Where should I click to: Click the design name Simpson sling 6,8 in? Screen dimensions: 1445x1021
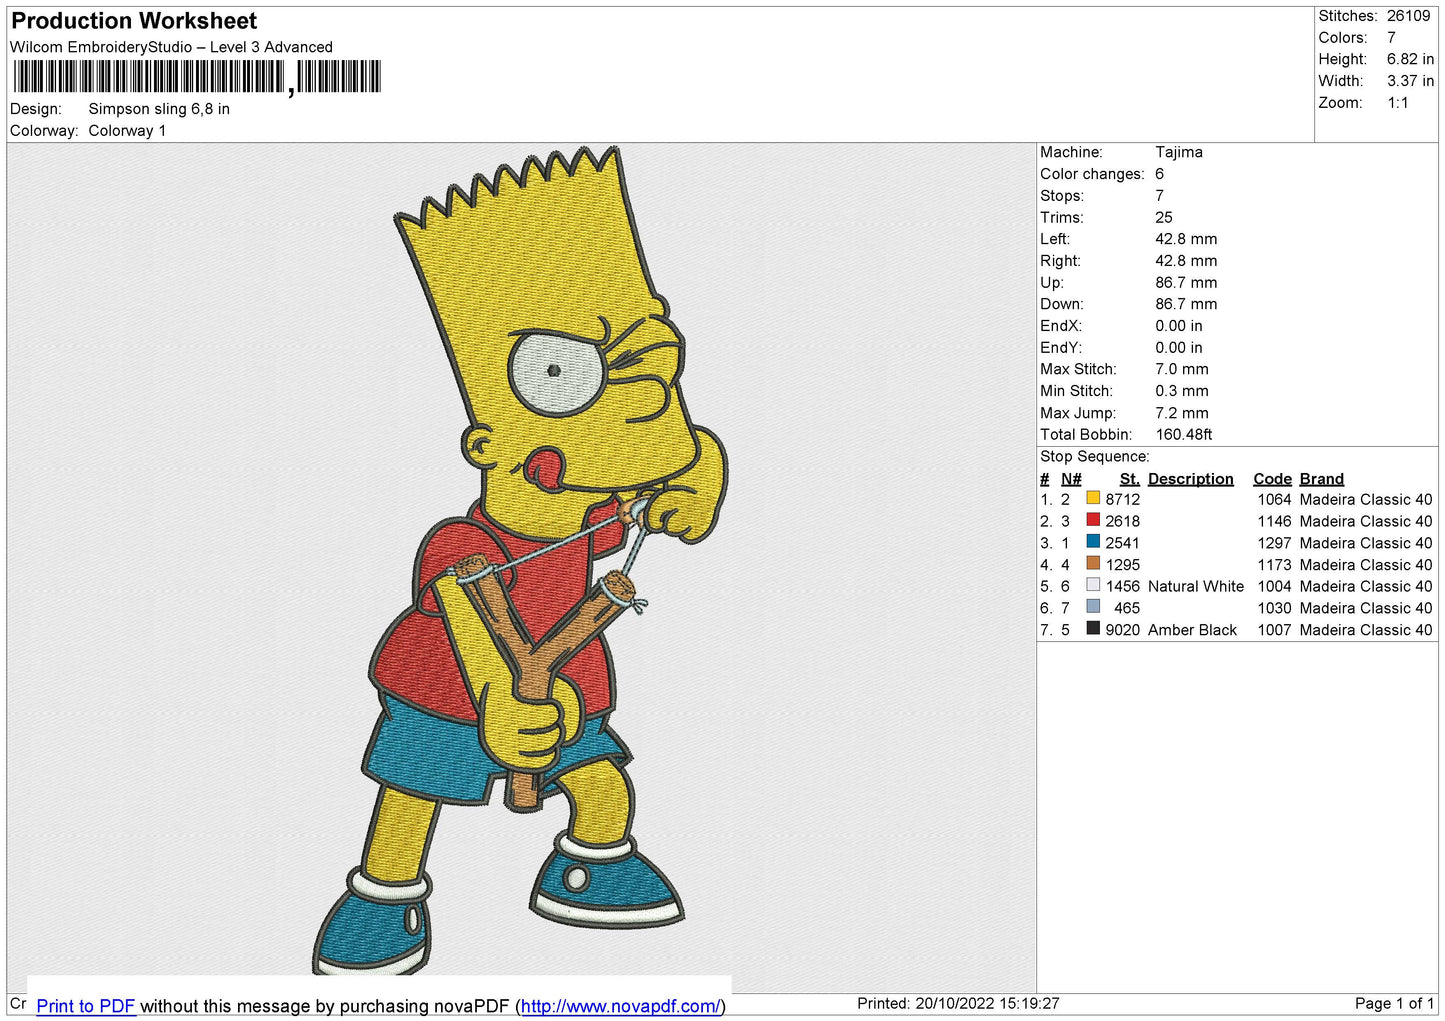pos(159,109)
